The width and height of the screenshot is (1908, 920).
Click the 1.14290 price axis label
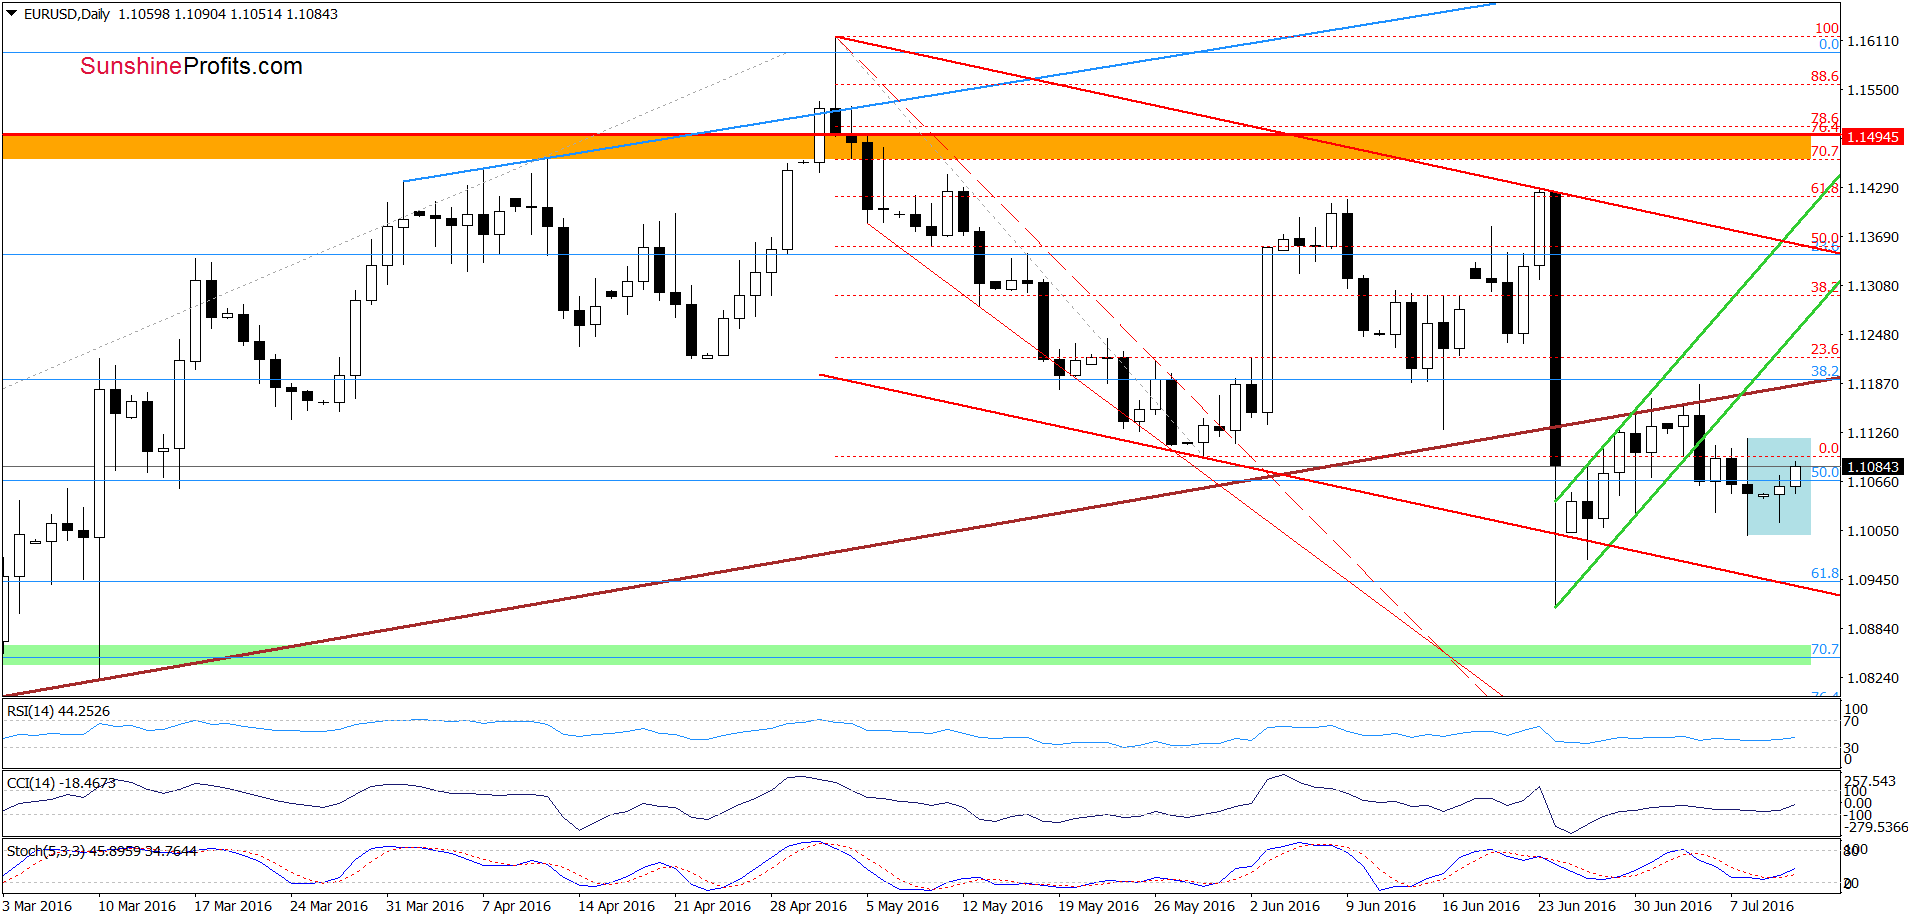tap(1873, 188)
